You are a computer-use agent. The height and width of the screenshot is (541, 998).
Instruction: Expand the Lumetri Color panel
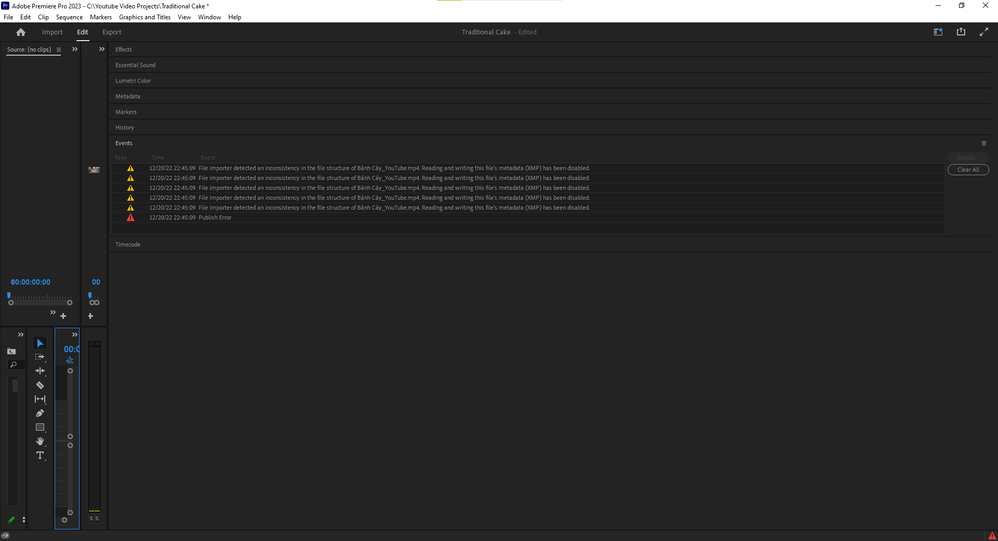[133, 81]
